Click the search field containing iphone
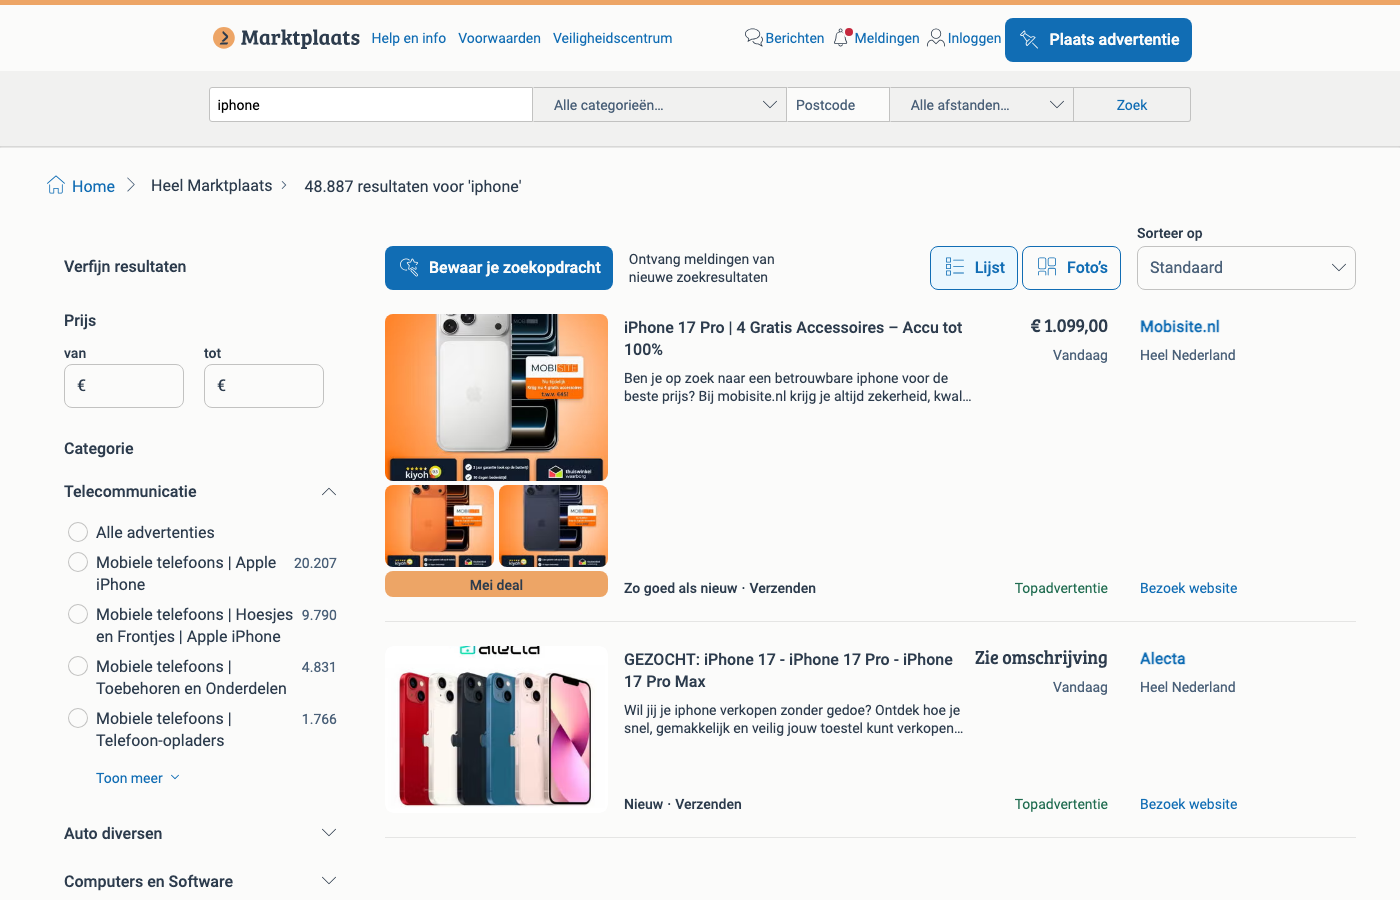Image resolution: width=1400 pixels, height=900 pixels. coord(370,105)
